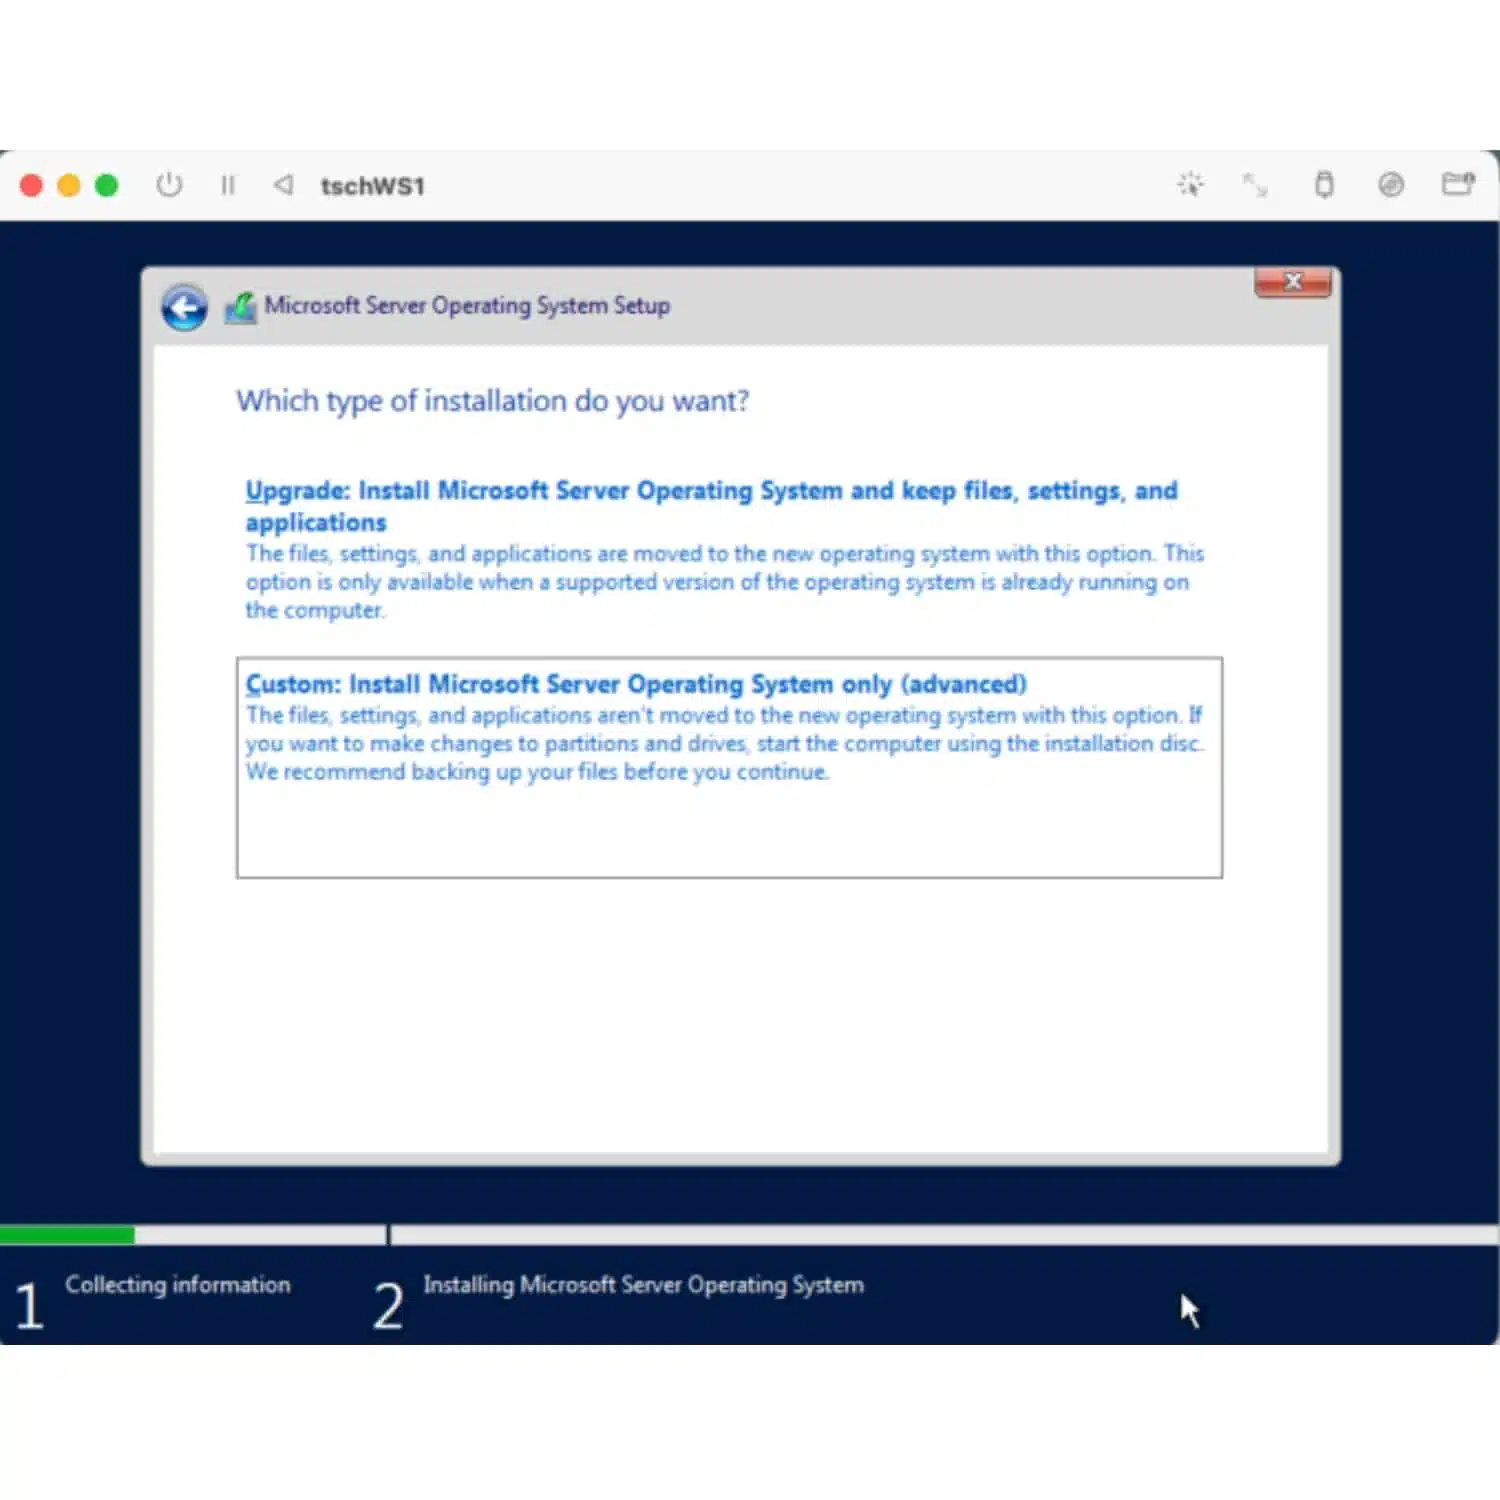The width and height of the screenshot is (1500, 1500).
Task: Pause the tschWS1 virtual machine
Action: (x=228, y=185)
